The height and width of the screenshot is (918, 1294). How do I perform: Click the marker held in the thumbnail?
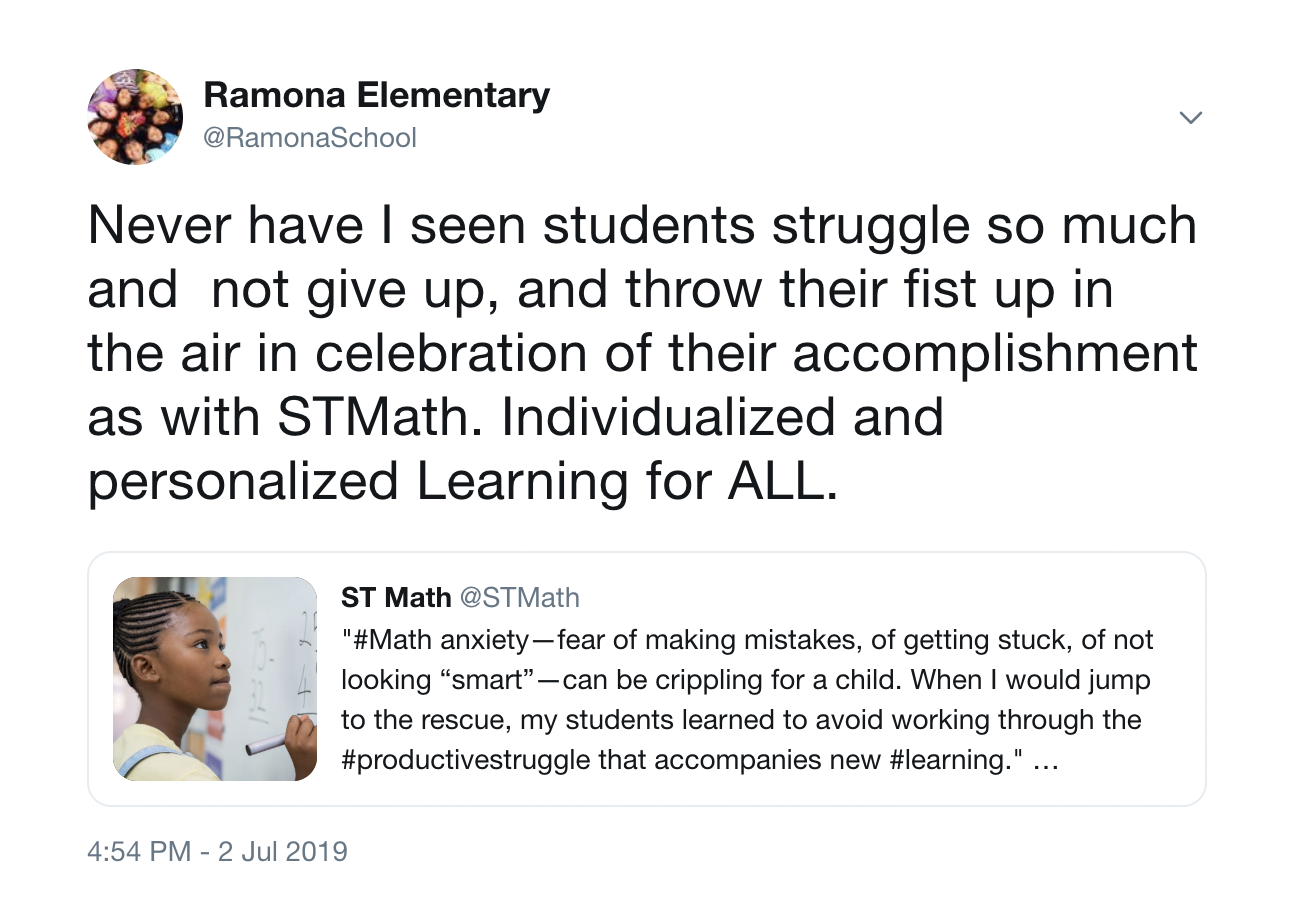point(266,744)
